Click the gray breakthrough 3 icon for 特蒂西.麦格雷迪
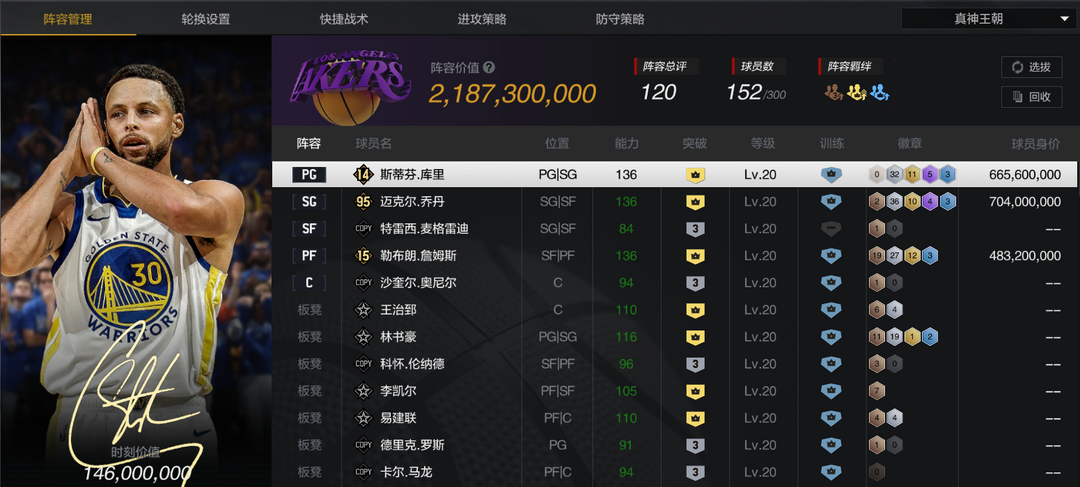This screenshot has height=487, width=1080. tap(695, 229)
